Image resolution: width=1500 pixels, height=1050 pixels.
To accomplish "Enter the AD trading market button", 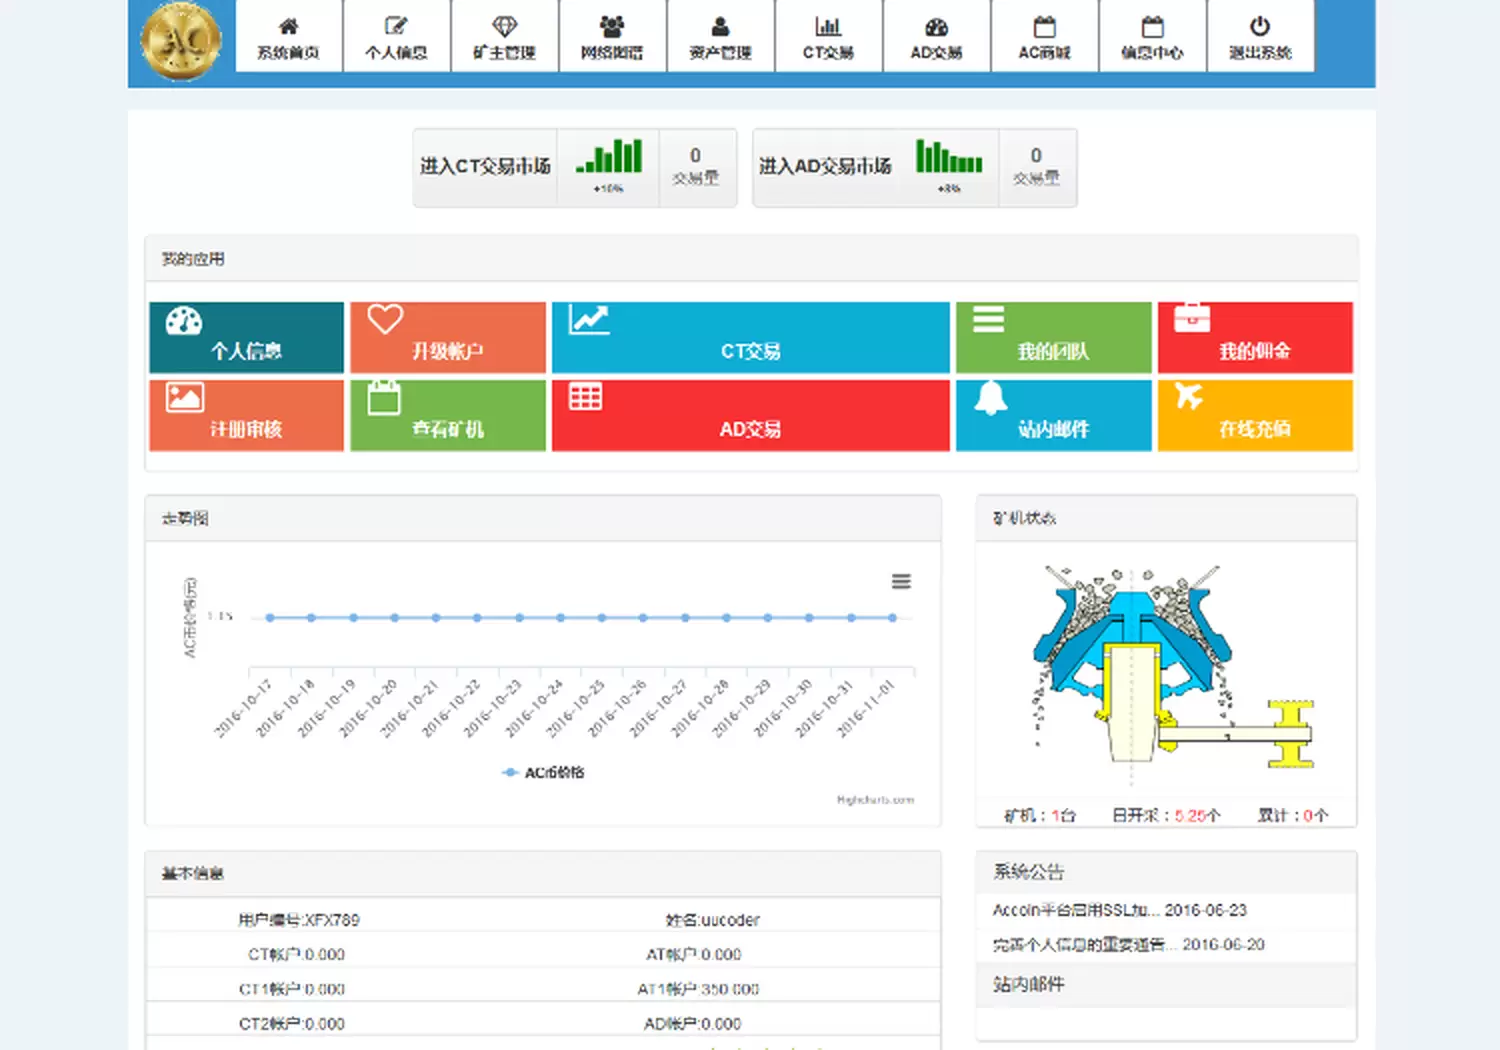I will (x=824, y=167).
